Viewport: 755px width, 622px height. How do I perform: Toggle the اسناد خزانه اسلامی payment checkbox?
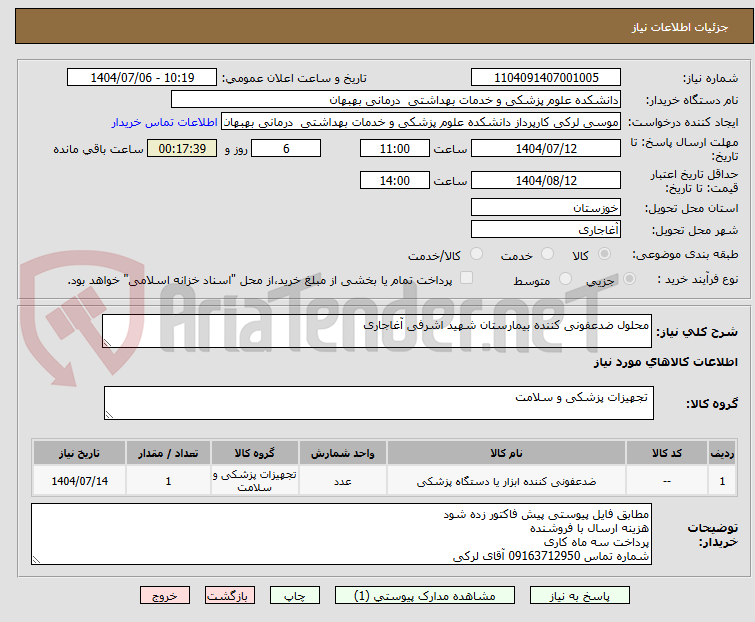(x=466, y=278)
